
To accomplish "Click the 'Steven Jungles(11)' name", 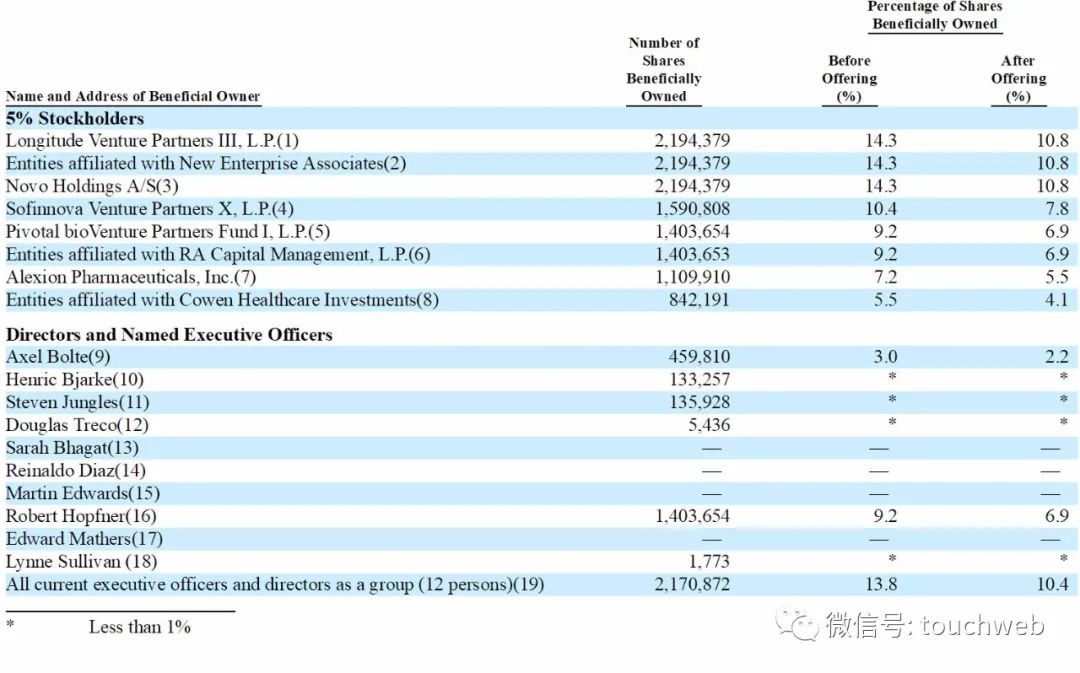I will (77, 402).
